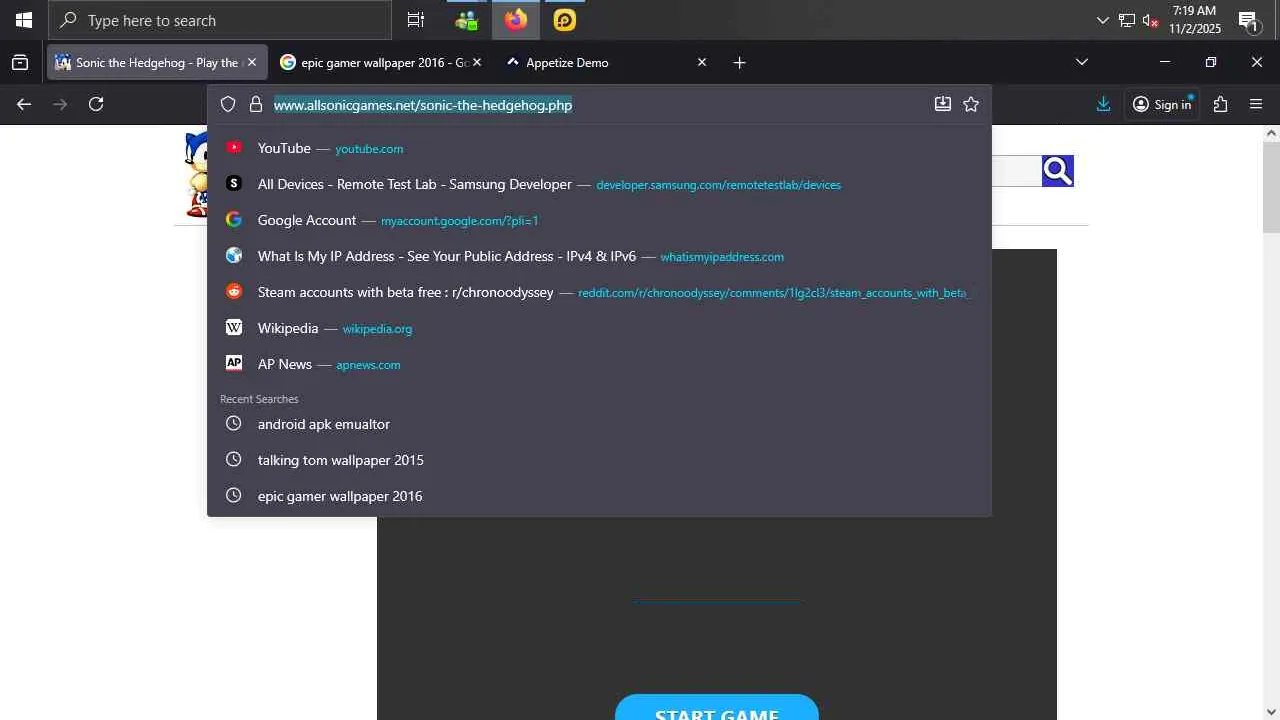Select All Devices - Remote Test Lab suggestion
1280x720 pixels.
point(599,184)
